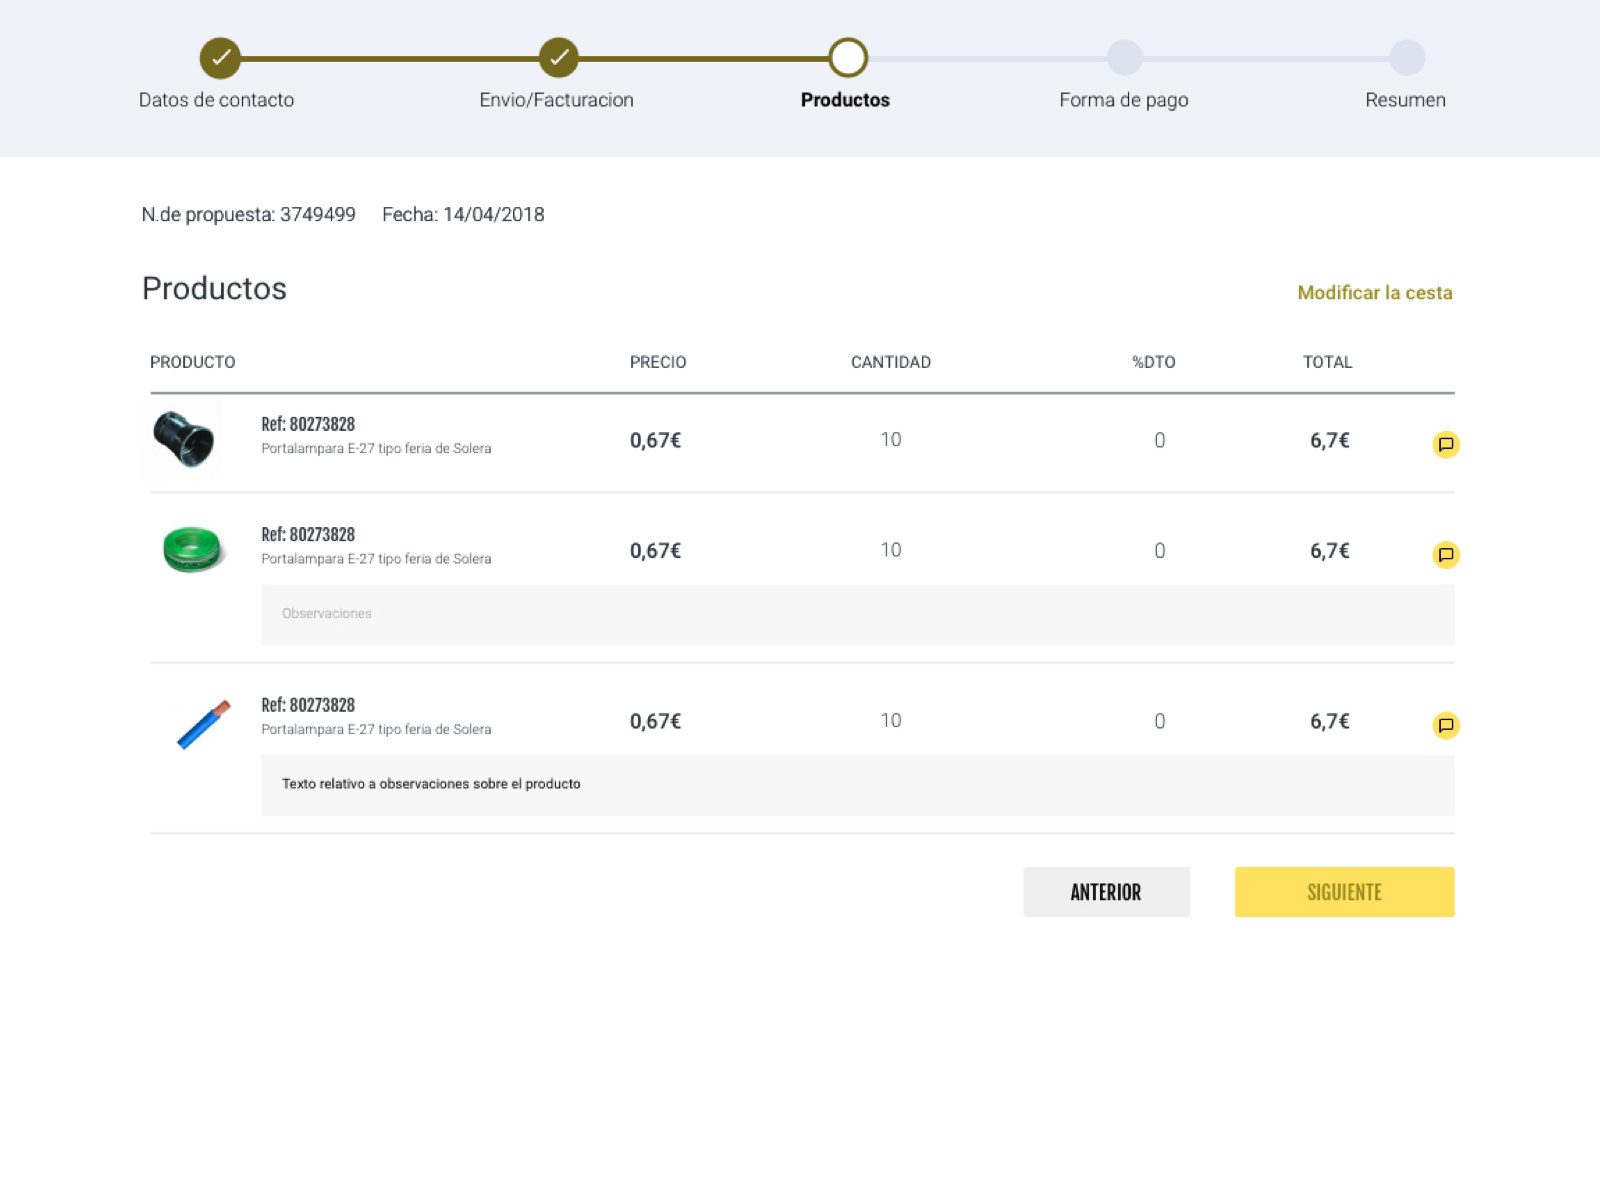This screenshot has width=1600, height=1200.
Task: Switch to the Datos de contacto step
Action: pos(217,100)
